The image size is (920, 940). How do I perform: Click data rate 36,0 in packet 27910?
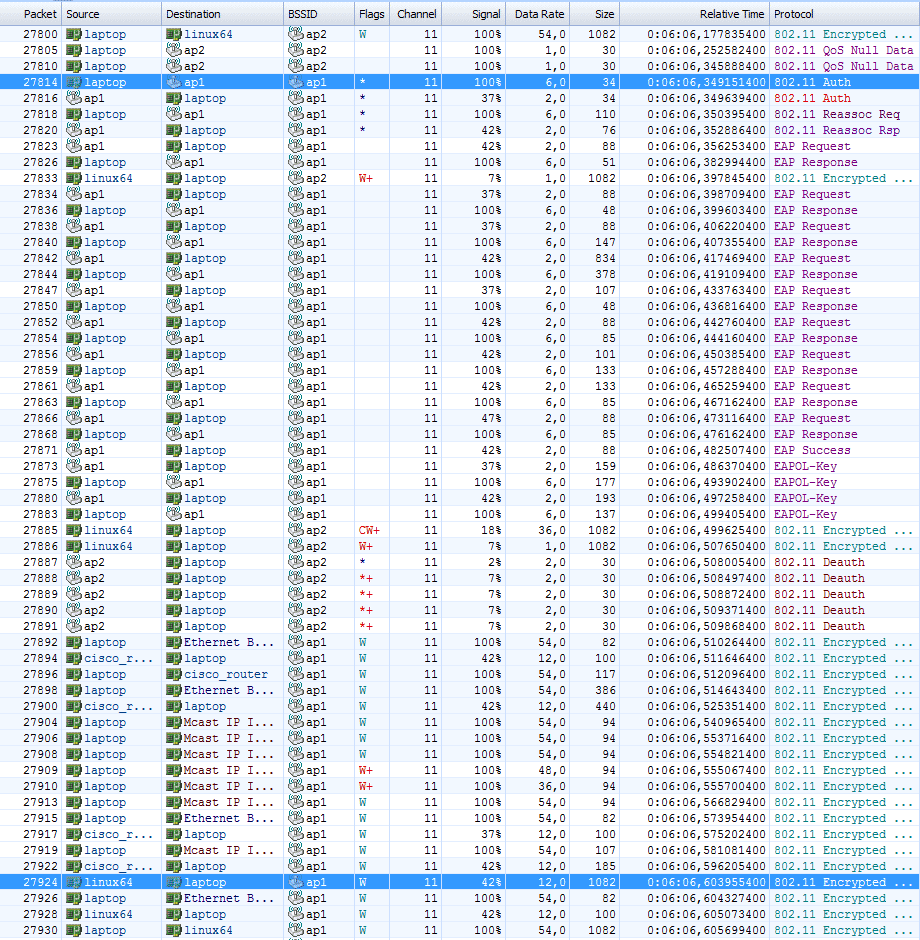tap(551, 786)
